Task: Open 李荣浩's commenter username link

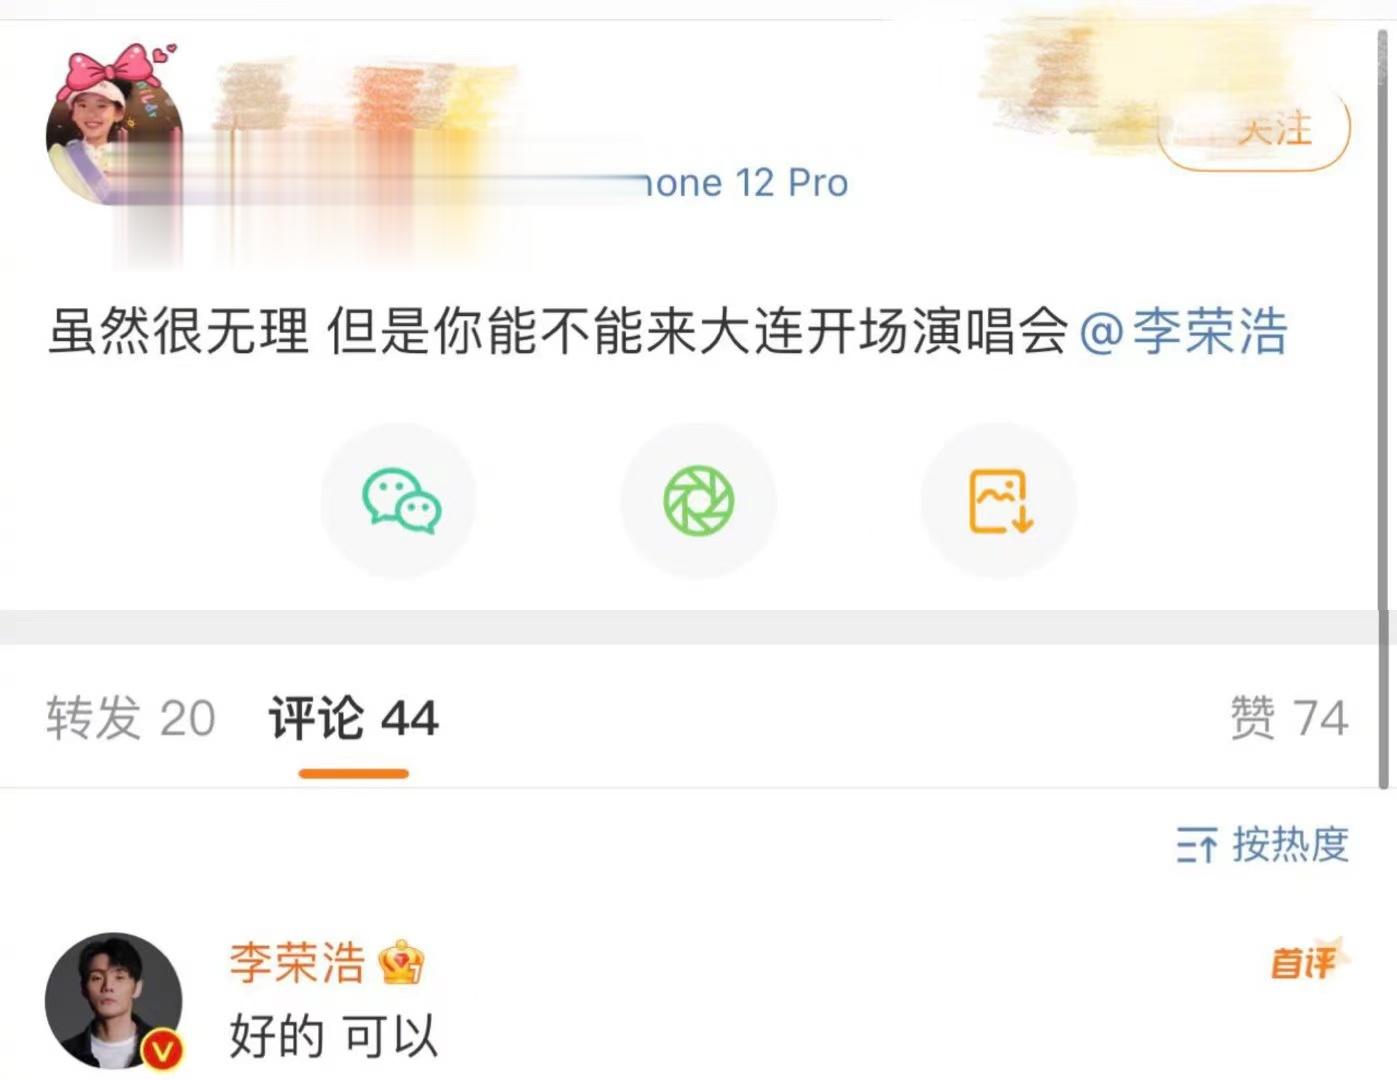Action: [298, 962]
